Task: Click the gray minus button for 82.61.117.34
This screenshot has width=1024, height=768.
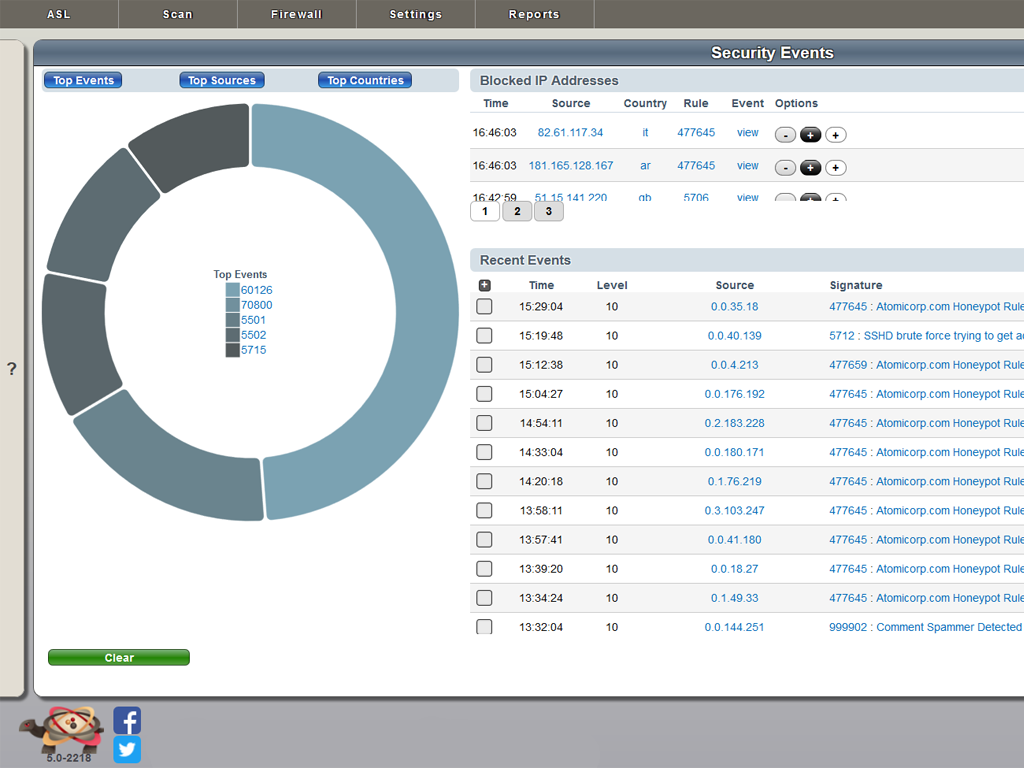Action: [x=785, y=135]
